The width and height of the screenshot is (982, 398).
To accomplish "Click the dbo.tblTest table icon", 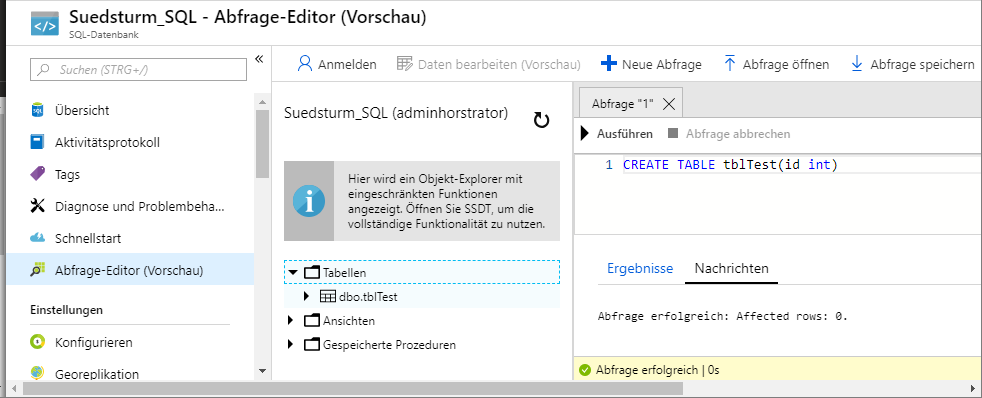I will tap(328, 296).
